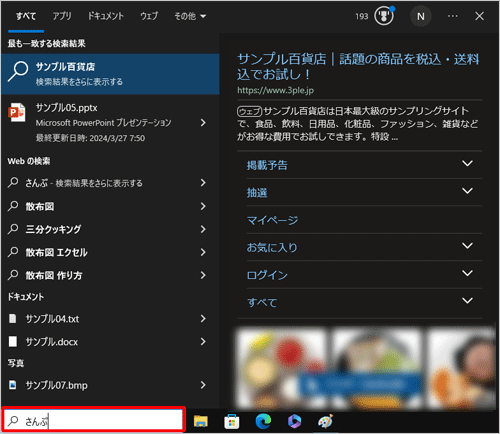The image size is (500, 434).
Task: Select best match サンプル百貨店
Action: click(x=110, y=74)
